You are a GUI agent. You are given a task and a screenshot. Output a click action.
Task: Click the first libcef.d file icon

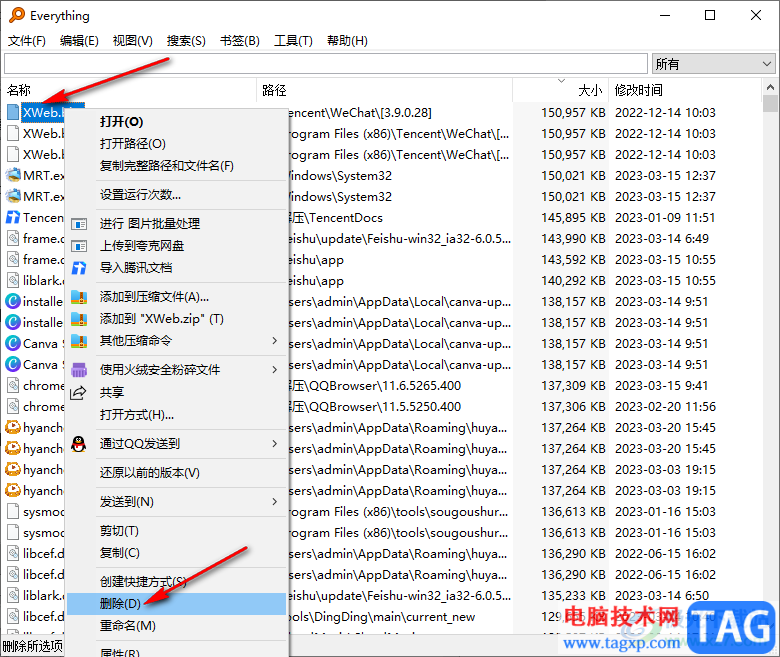click(13, 553)
